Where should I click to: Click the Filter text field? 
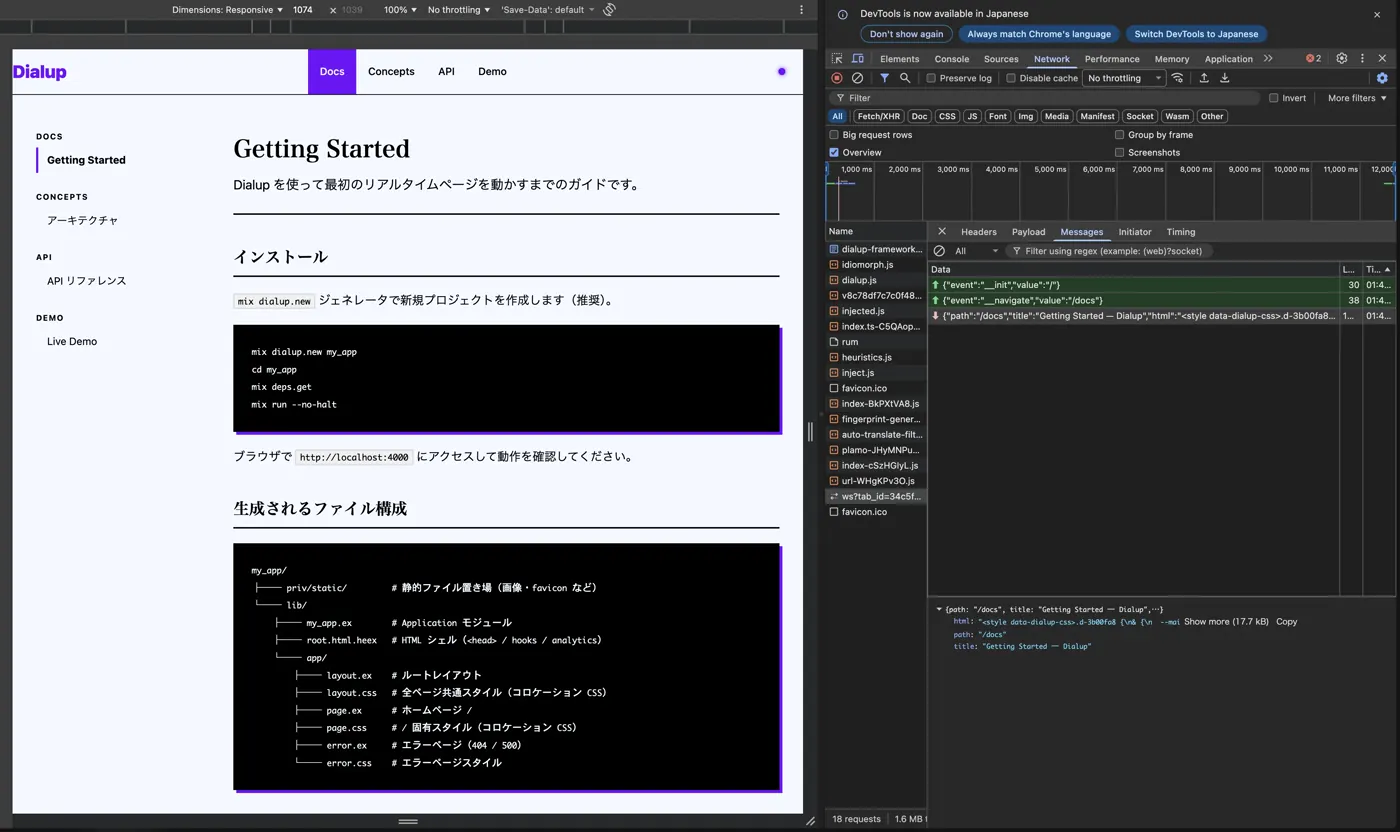1045,98
